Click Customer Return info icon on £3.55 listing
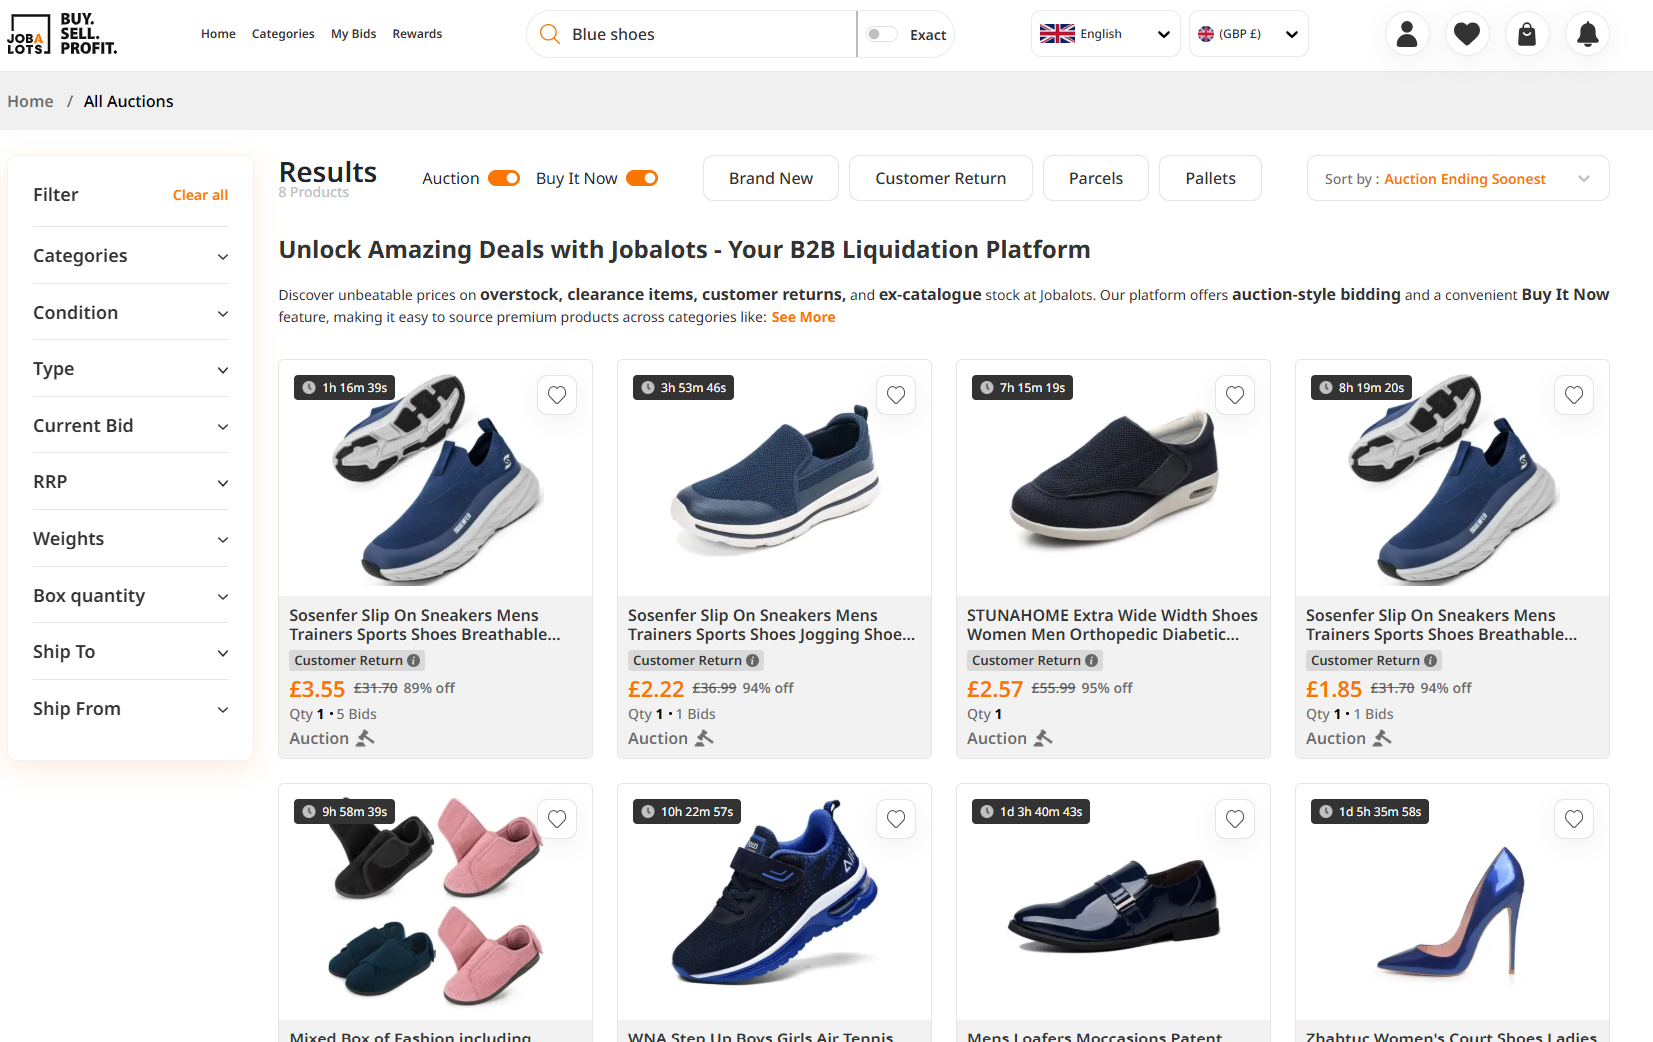1653x1042 pixels. pyautogui.click(x=413, y=661)
